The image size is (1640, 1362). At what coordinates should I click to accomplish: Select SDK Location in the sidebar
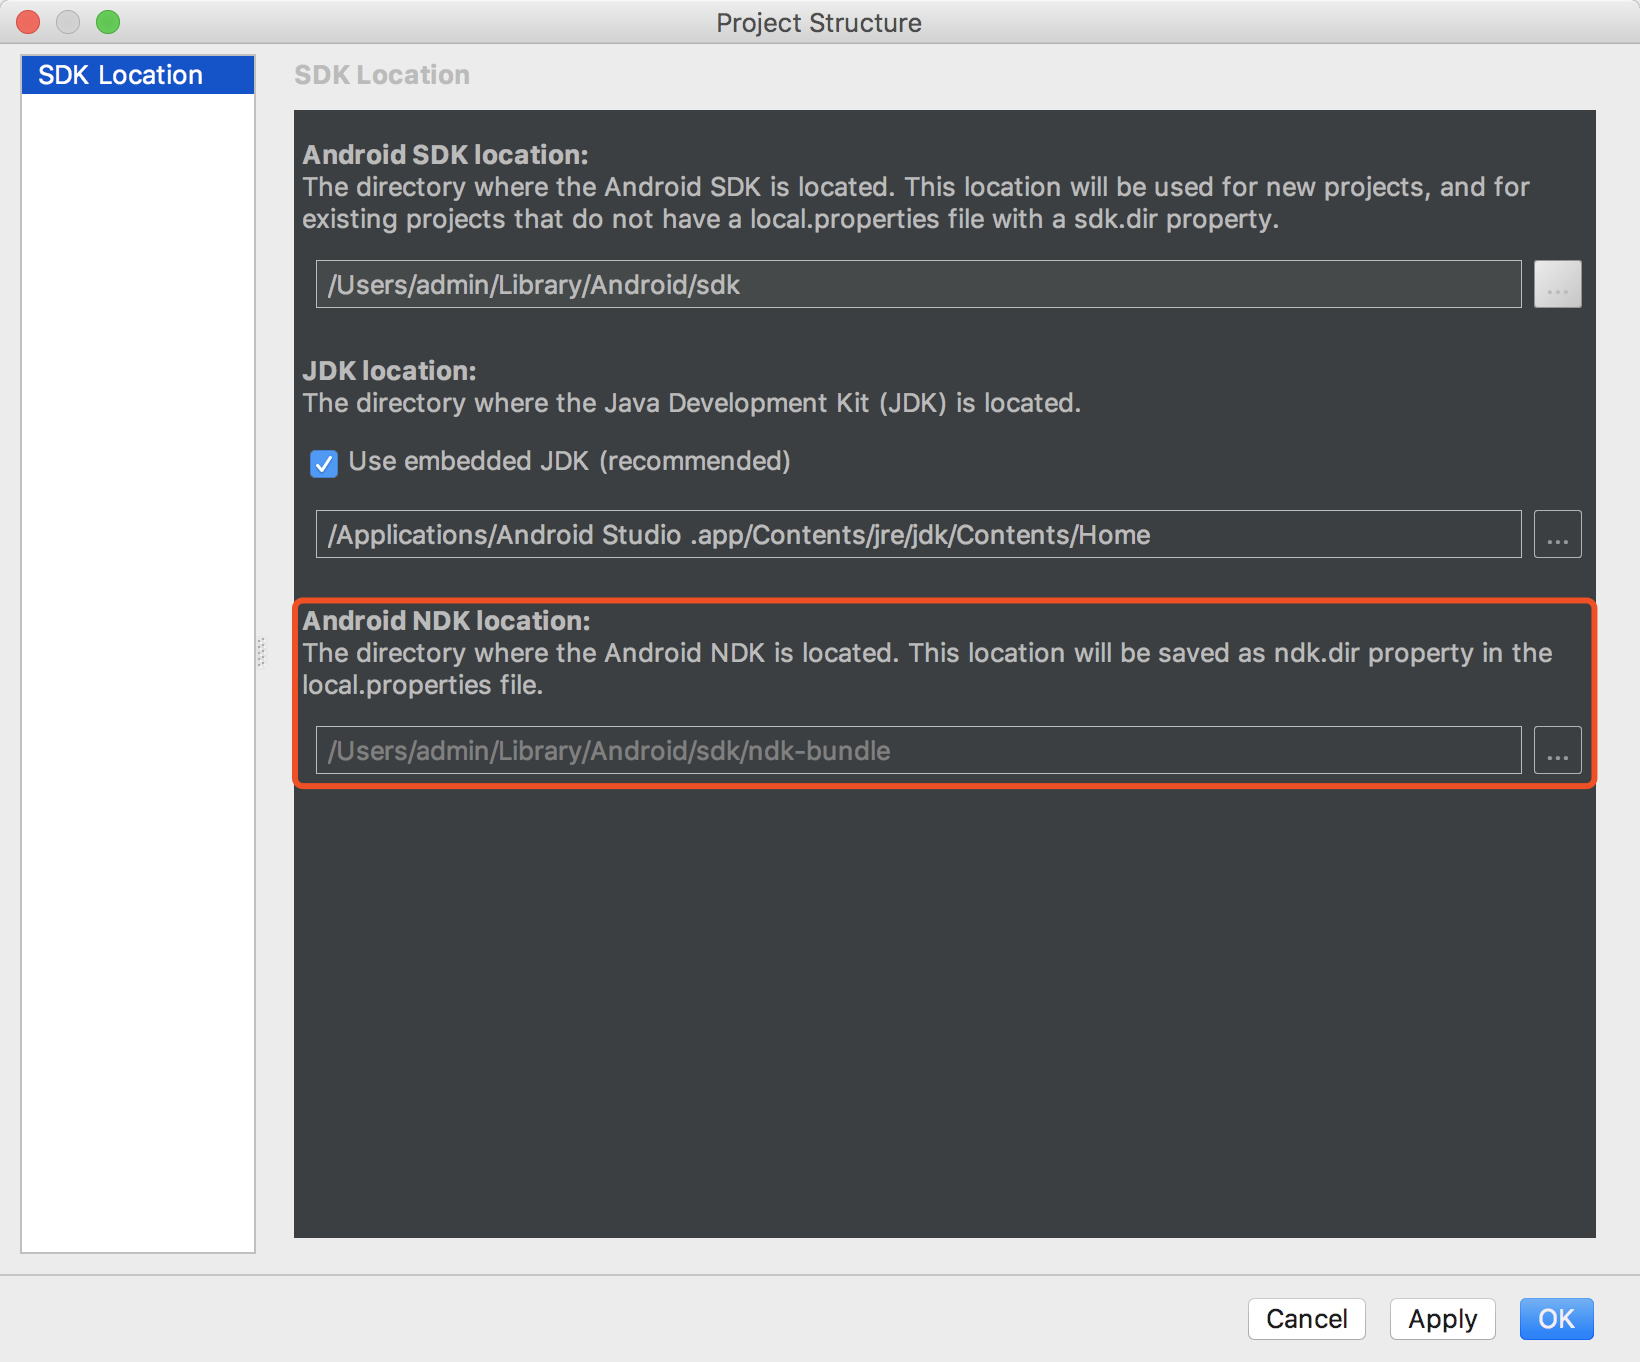[x=138, y=75]
